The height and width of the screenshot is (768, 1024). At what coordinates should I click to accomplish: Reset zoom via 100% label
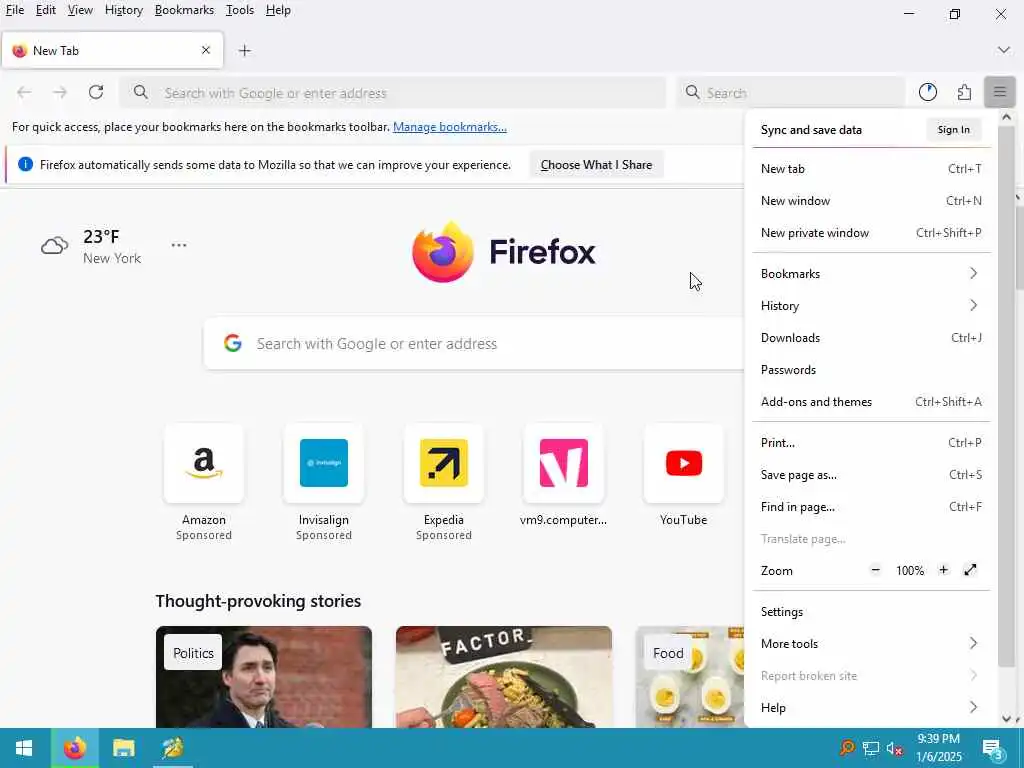tap(910, 571)
